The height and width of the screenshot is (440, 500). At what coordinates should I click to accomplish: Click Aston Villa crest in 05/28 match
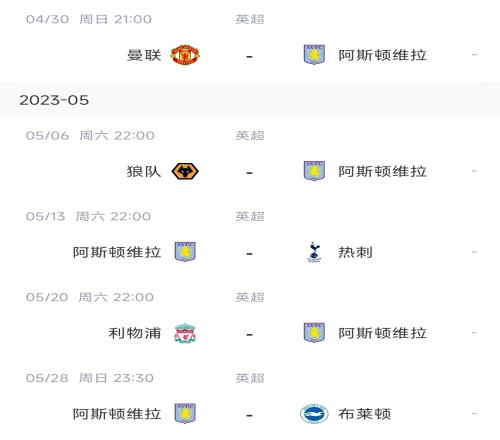185,413
